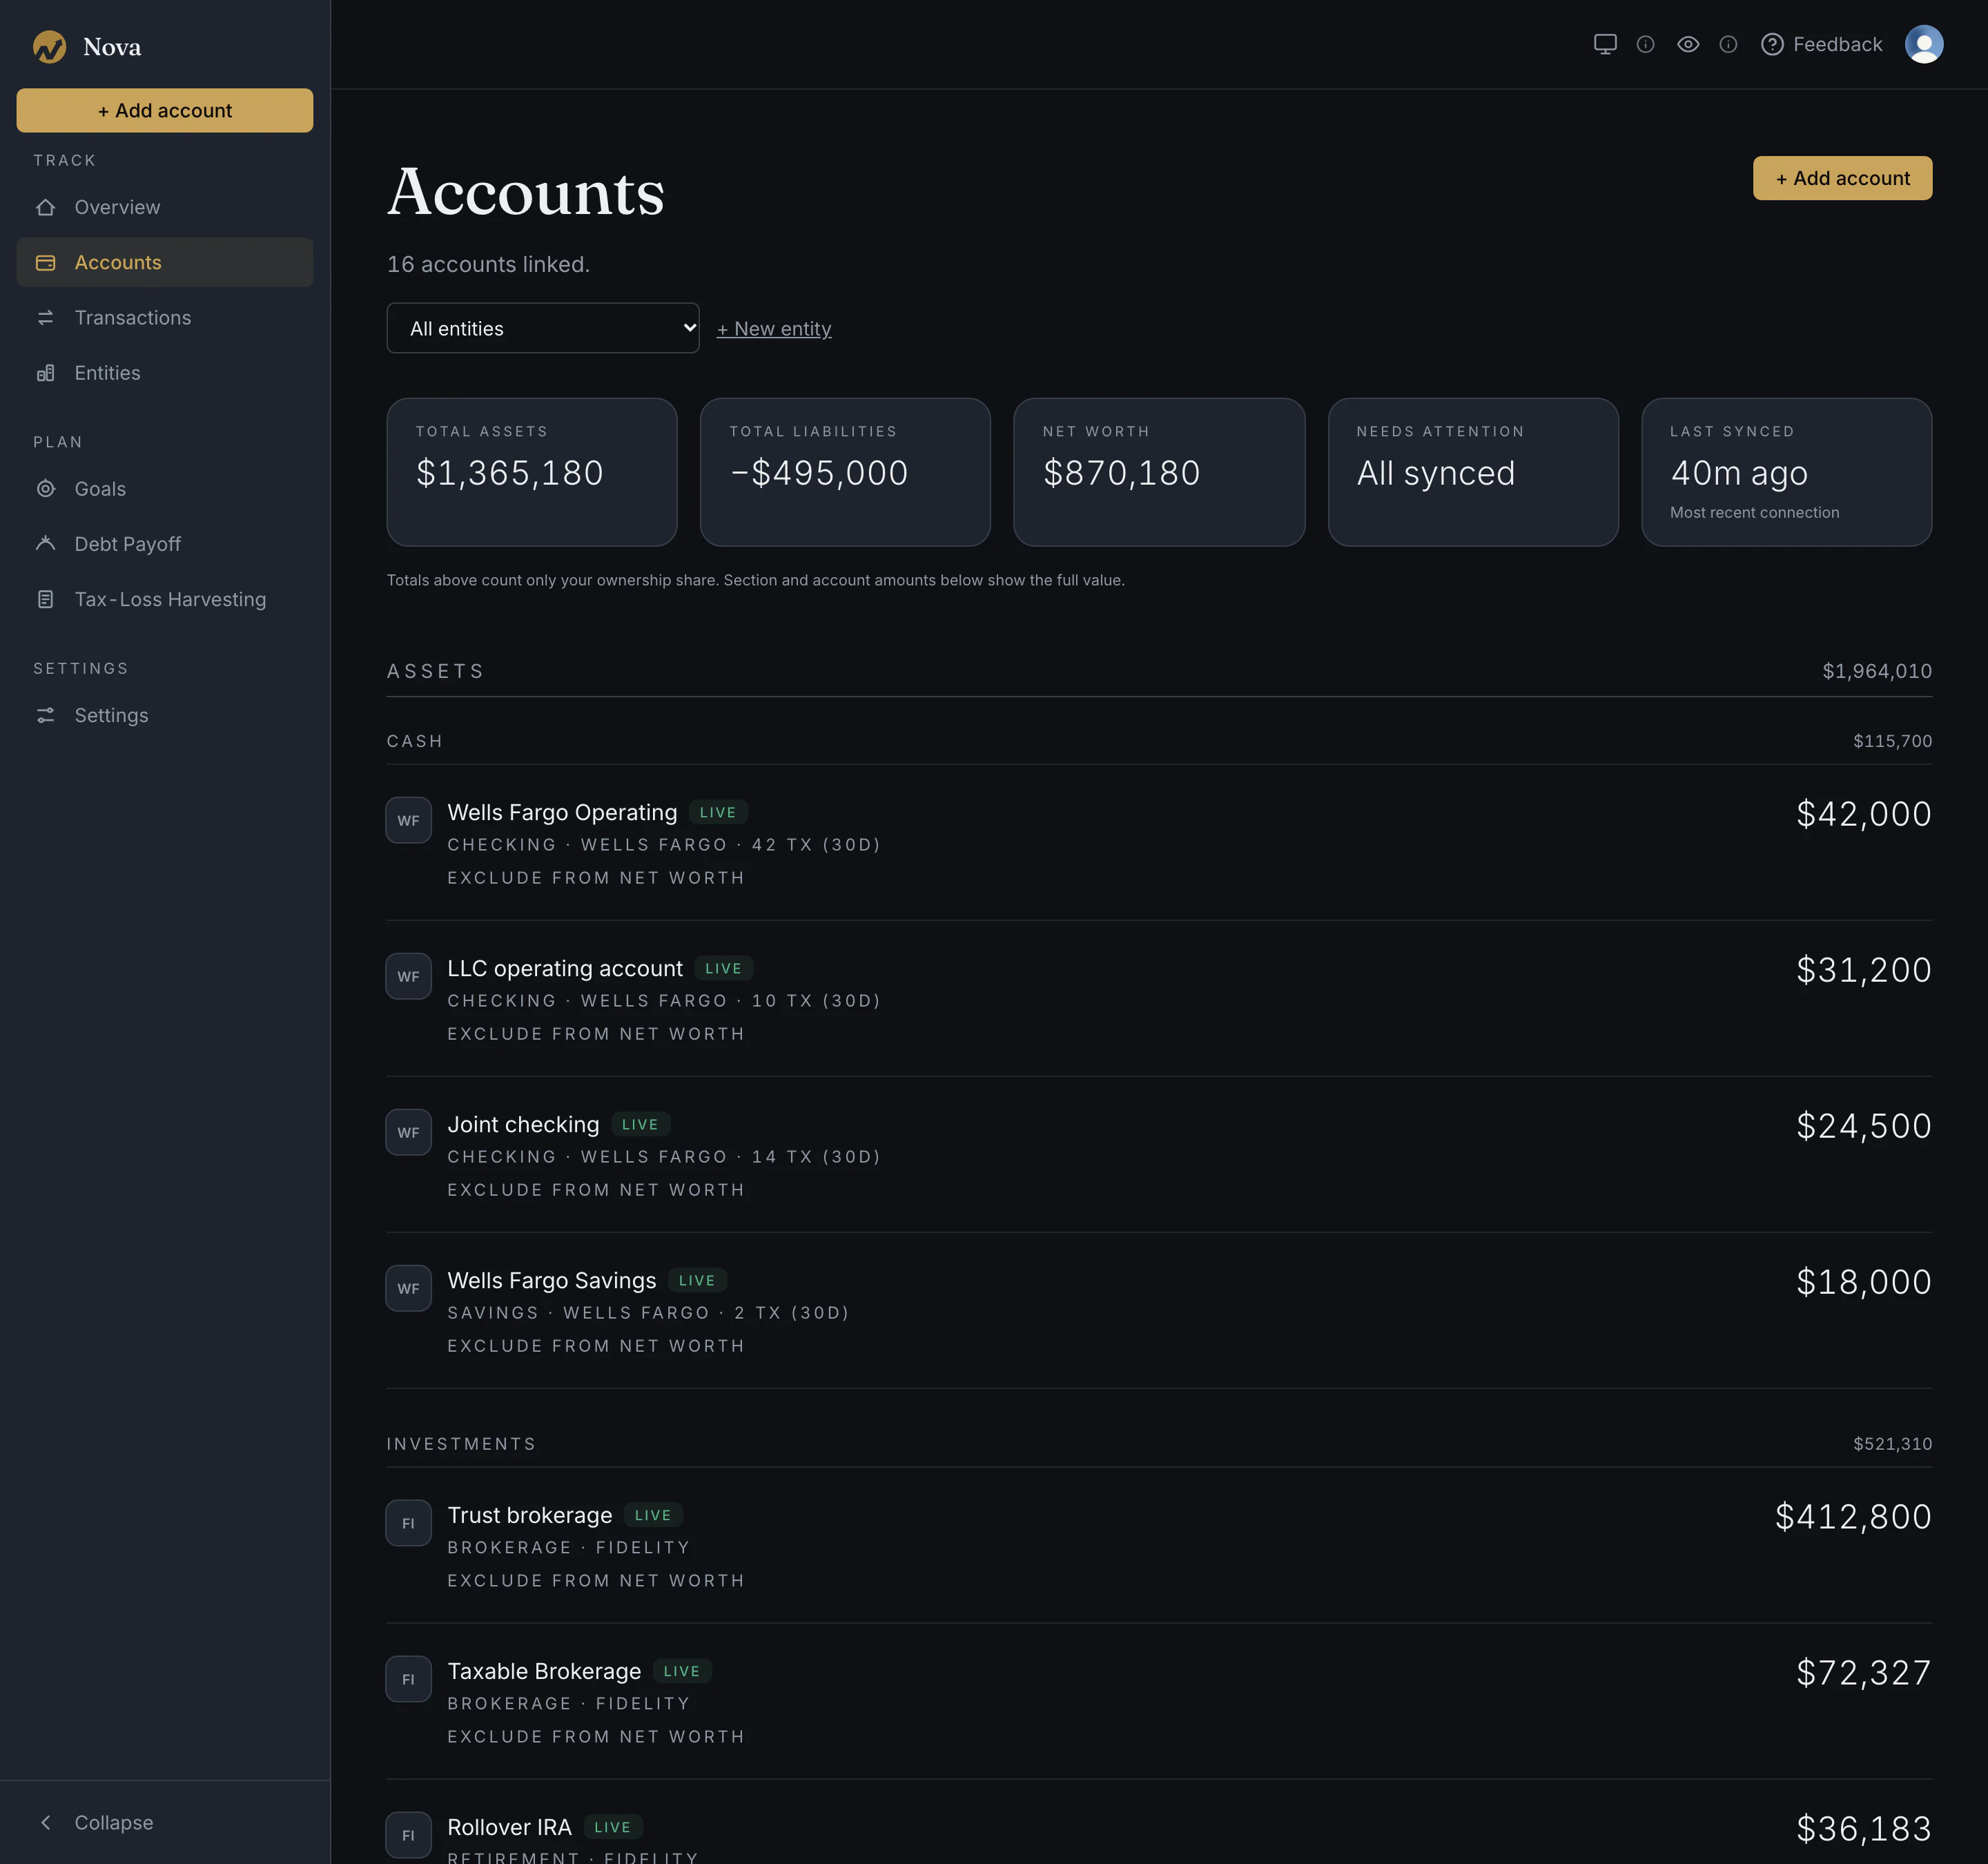Click the Last Synced card
Viewport: 1988px width, 1864px height.
[1787, 472]
